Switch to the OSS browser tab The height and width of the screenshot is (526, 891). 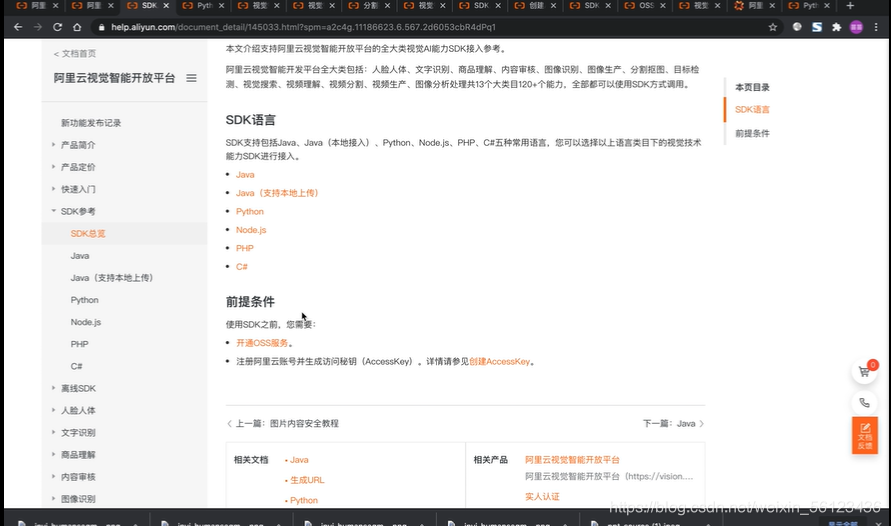pyautogui.click(x=644, y=6)
